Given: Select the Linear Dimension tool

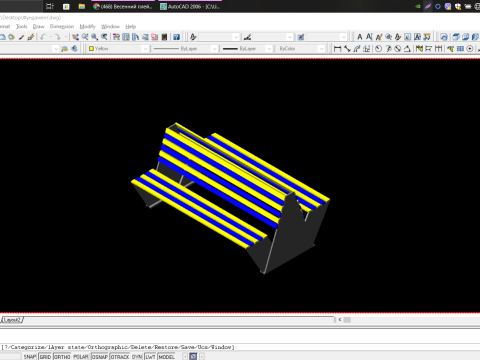Looking at the screenshot, I should tap(337, 49).
